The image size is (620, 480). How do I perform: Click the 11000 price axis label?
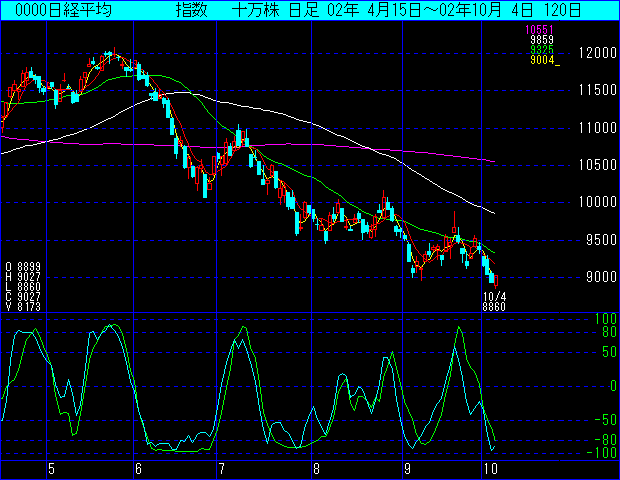[x=597, y=128]
